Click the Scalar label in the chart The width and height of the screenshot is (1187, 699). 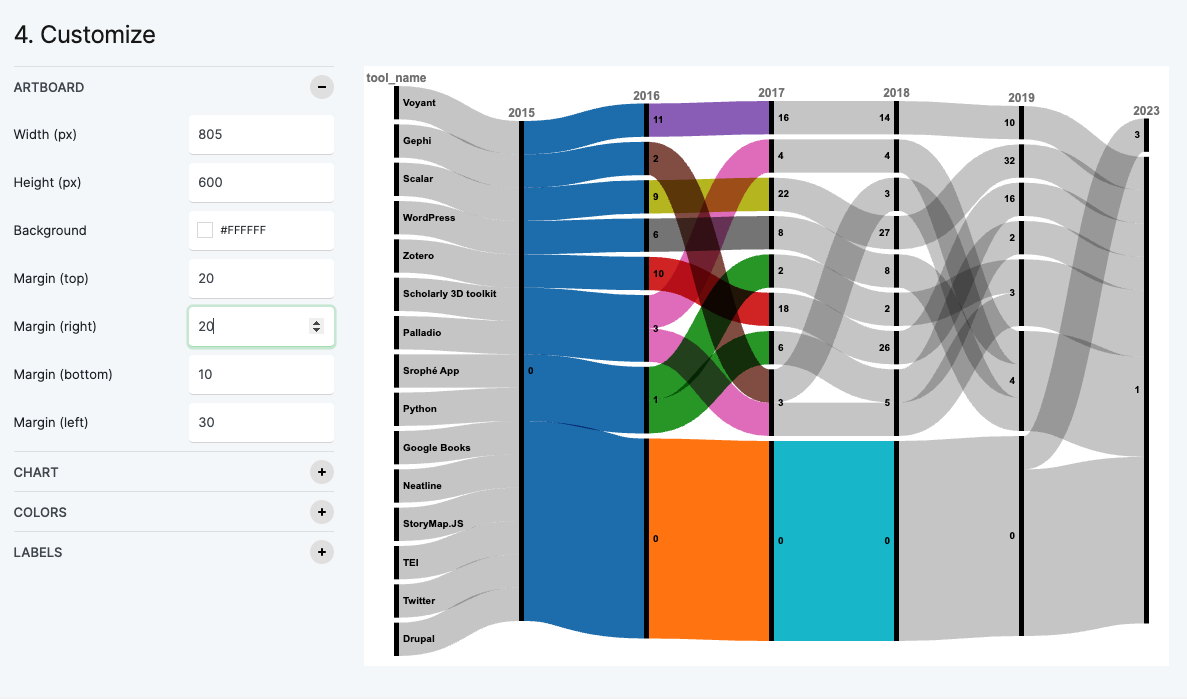pos(418,179)
